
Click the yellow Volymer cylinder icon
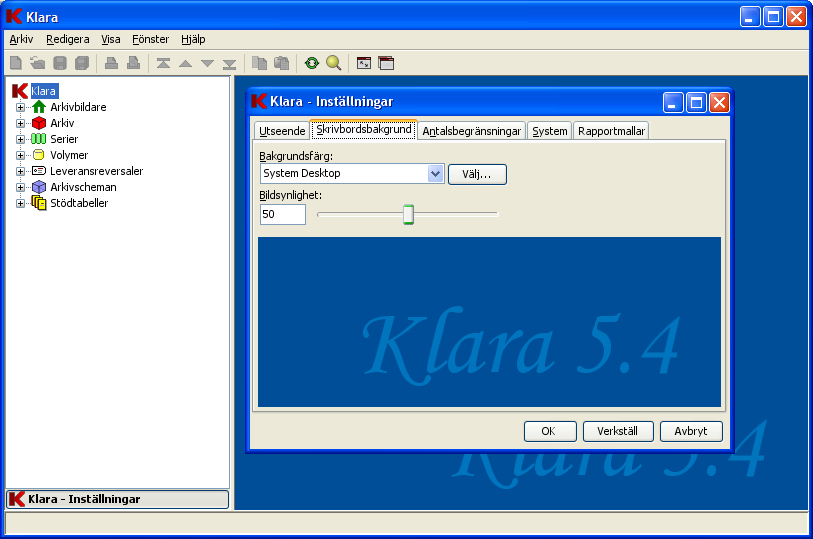coord(39,155)
